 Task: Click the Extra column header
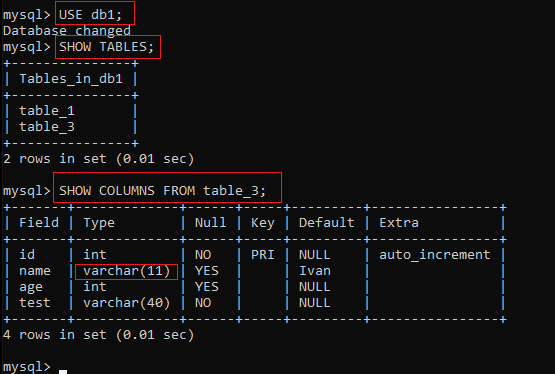click(399, 223)
